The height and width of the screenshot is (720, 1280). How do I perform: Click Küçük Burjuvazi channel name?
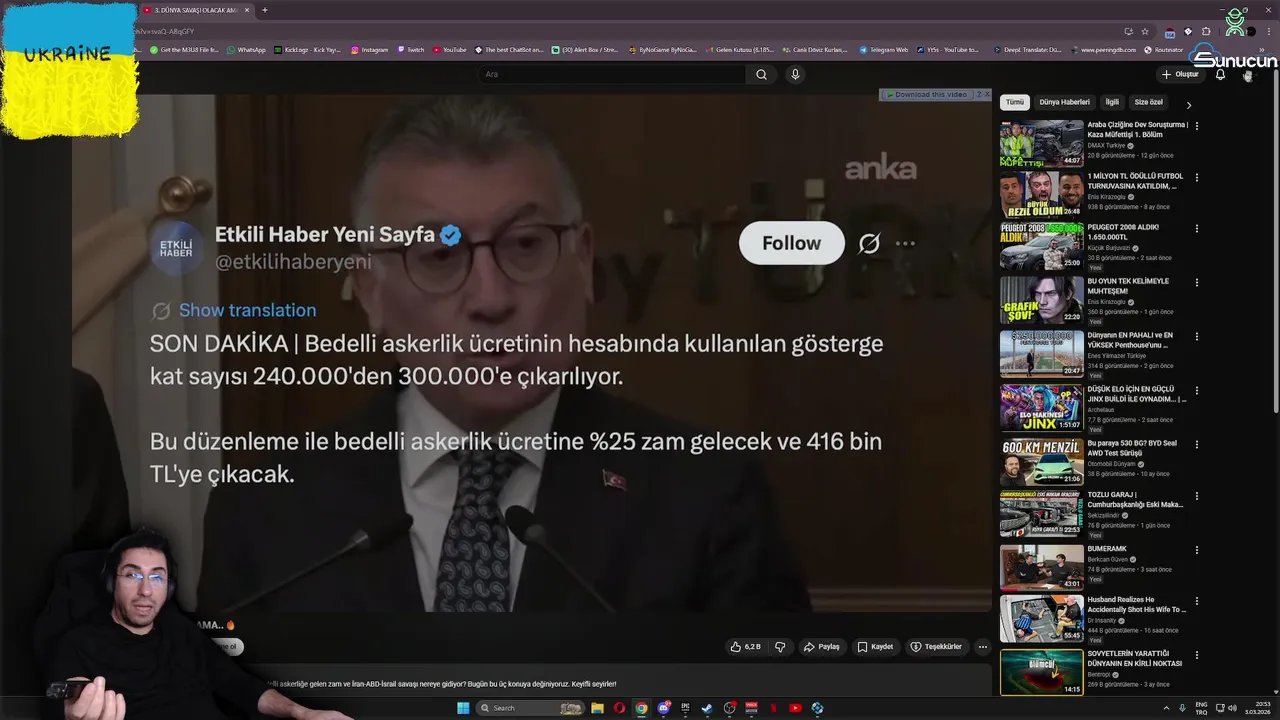click(x=1109, y=248)
